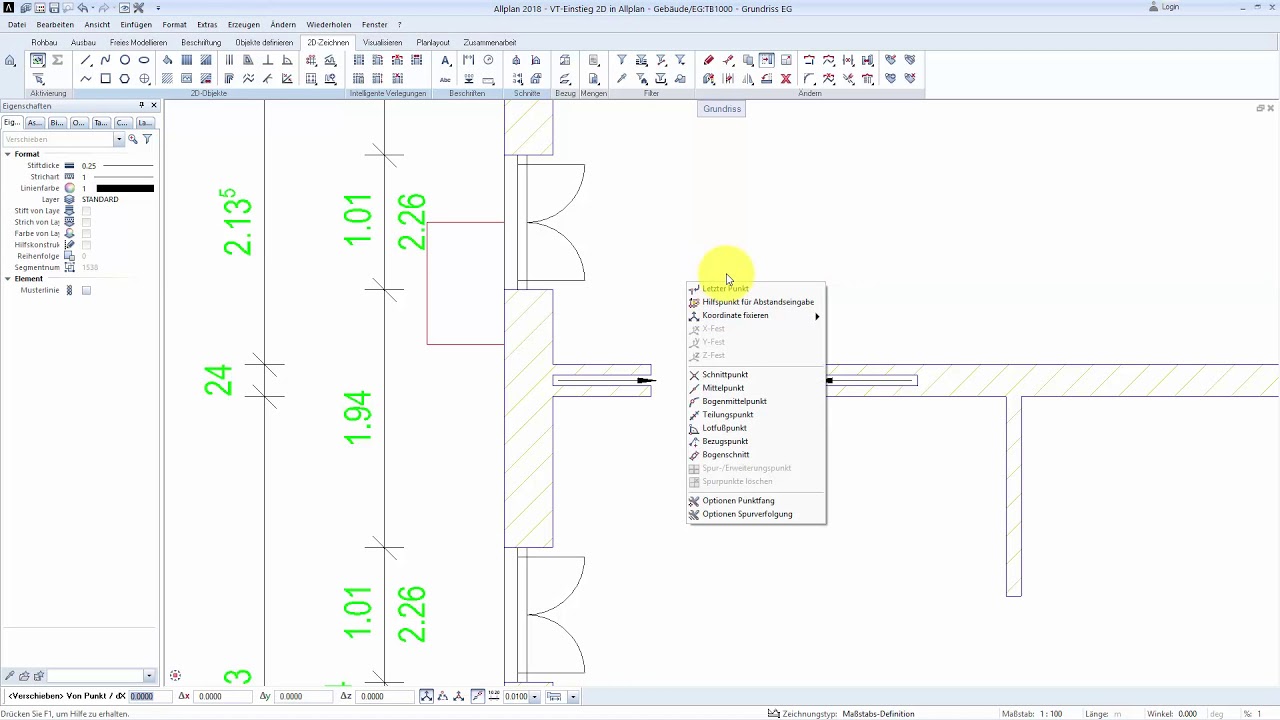Click the Δz coordinate input field
Viewport: 1280px width, 720px height.
tap(384, 696)
